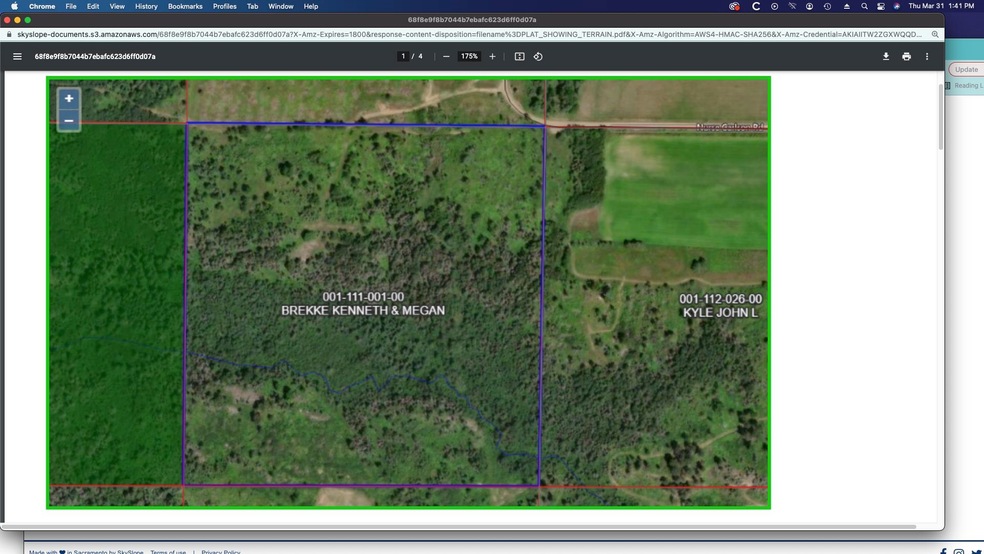Screen dimensions: 984x554
Task: Open the View menu
Action: click(117, 6)
